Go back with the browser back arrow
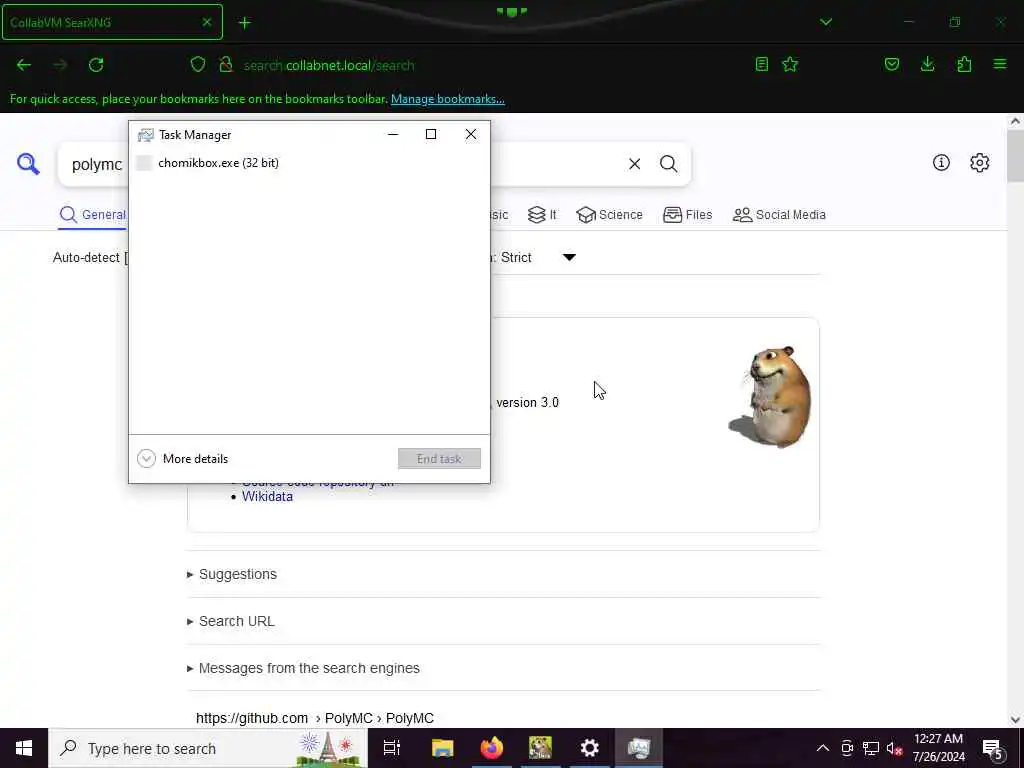 pyautogui.click(x=24, y=65)
